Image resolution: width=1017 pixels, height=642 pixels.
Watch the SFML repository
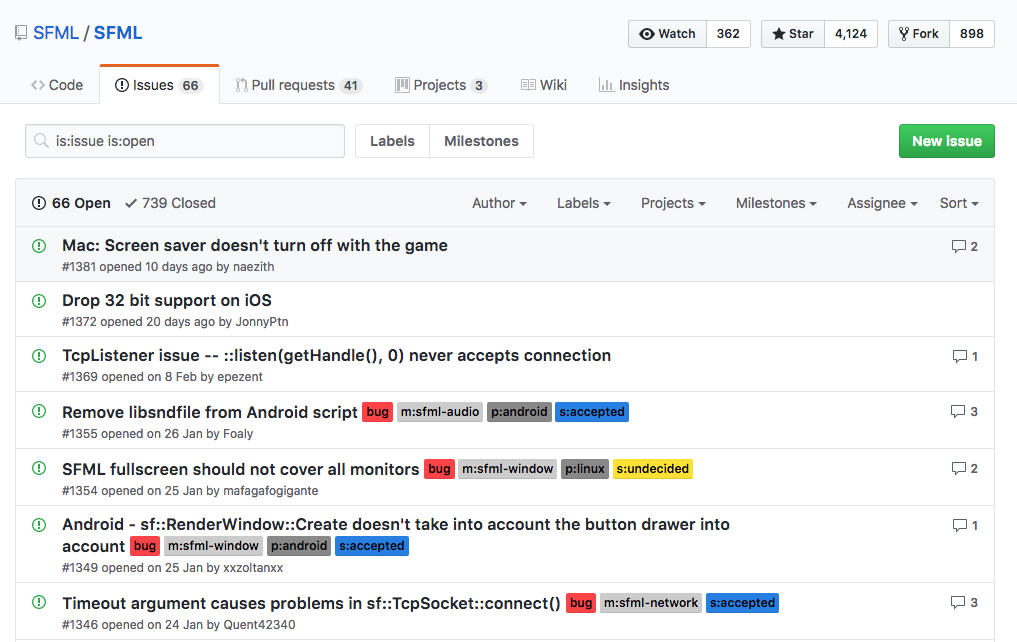[x=667, y=34]
